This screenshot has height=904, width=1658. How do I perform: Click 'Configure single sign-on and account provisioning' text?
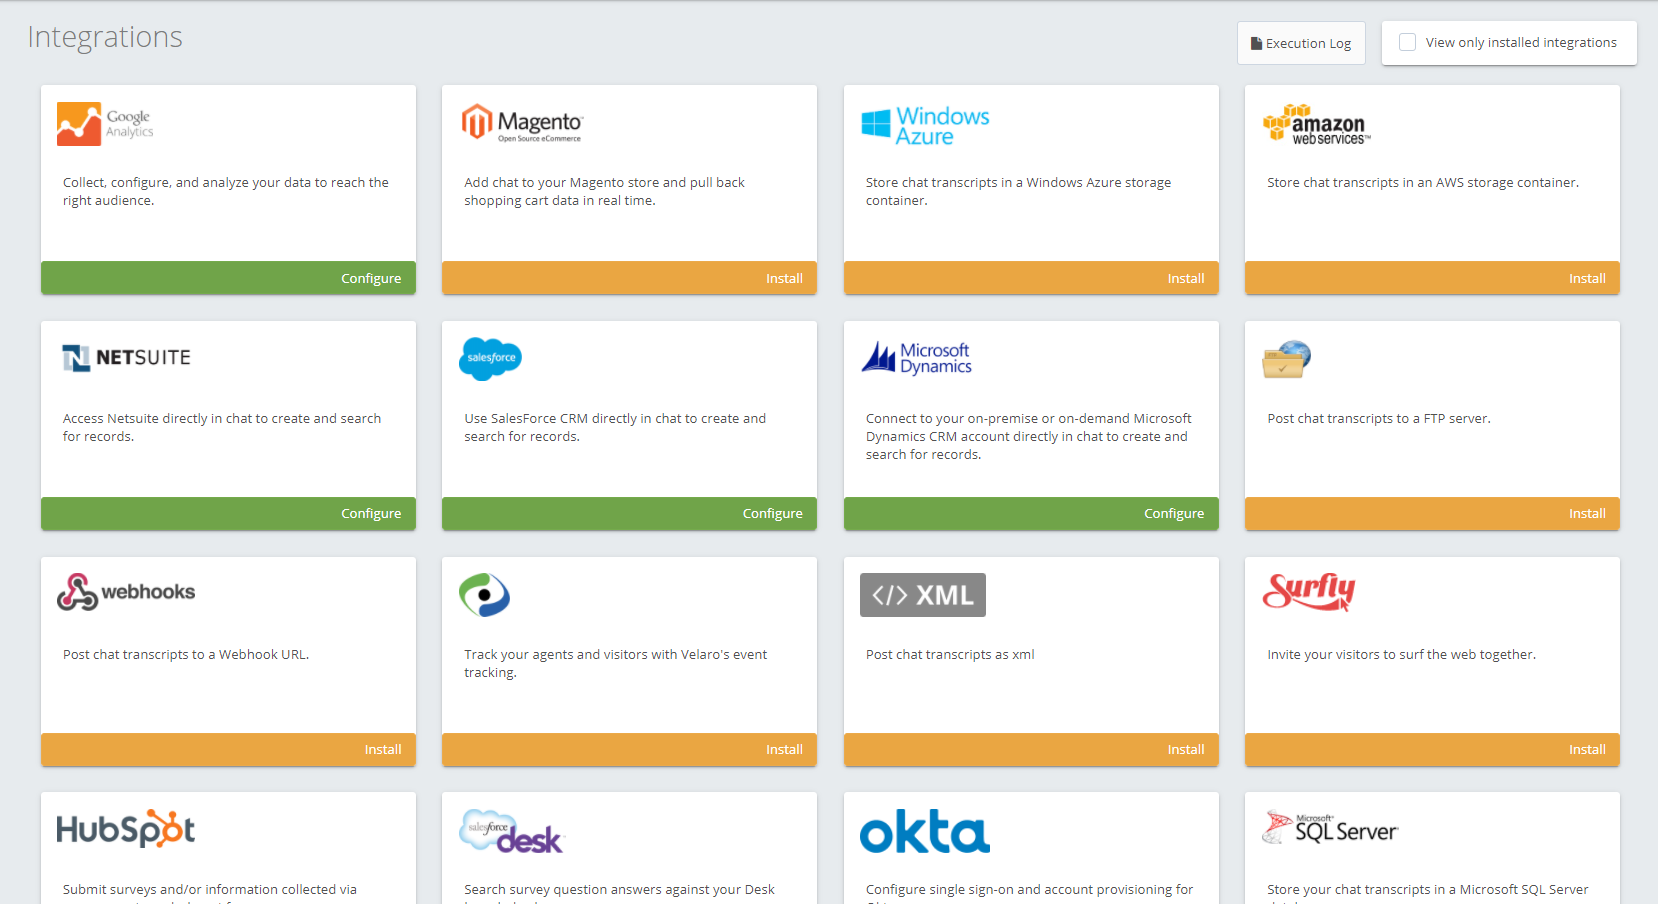point(1029,889)
